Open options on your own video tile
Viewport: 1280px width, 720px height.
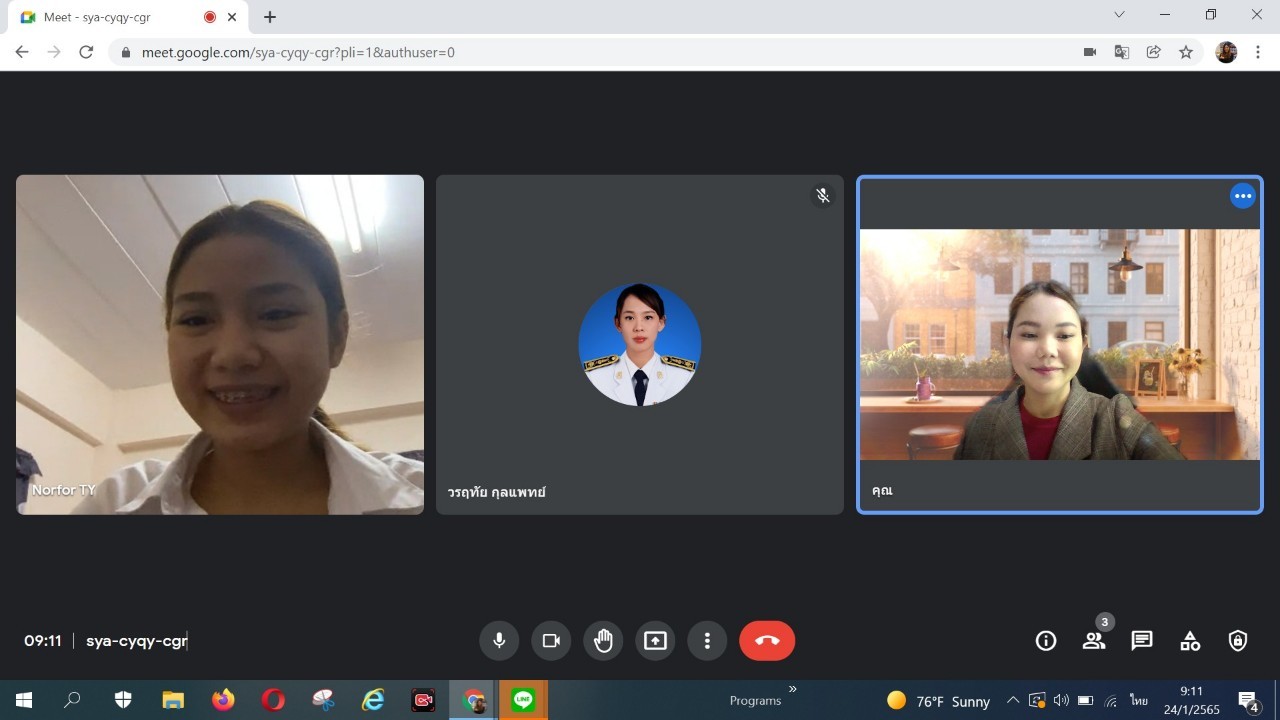(1242, 196)
